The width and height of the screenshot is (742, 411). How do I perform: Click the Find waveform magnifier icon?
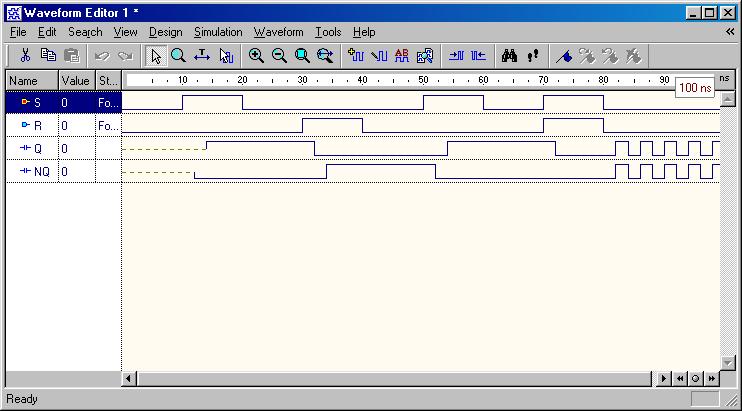(425, 56)
